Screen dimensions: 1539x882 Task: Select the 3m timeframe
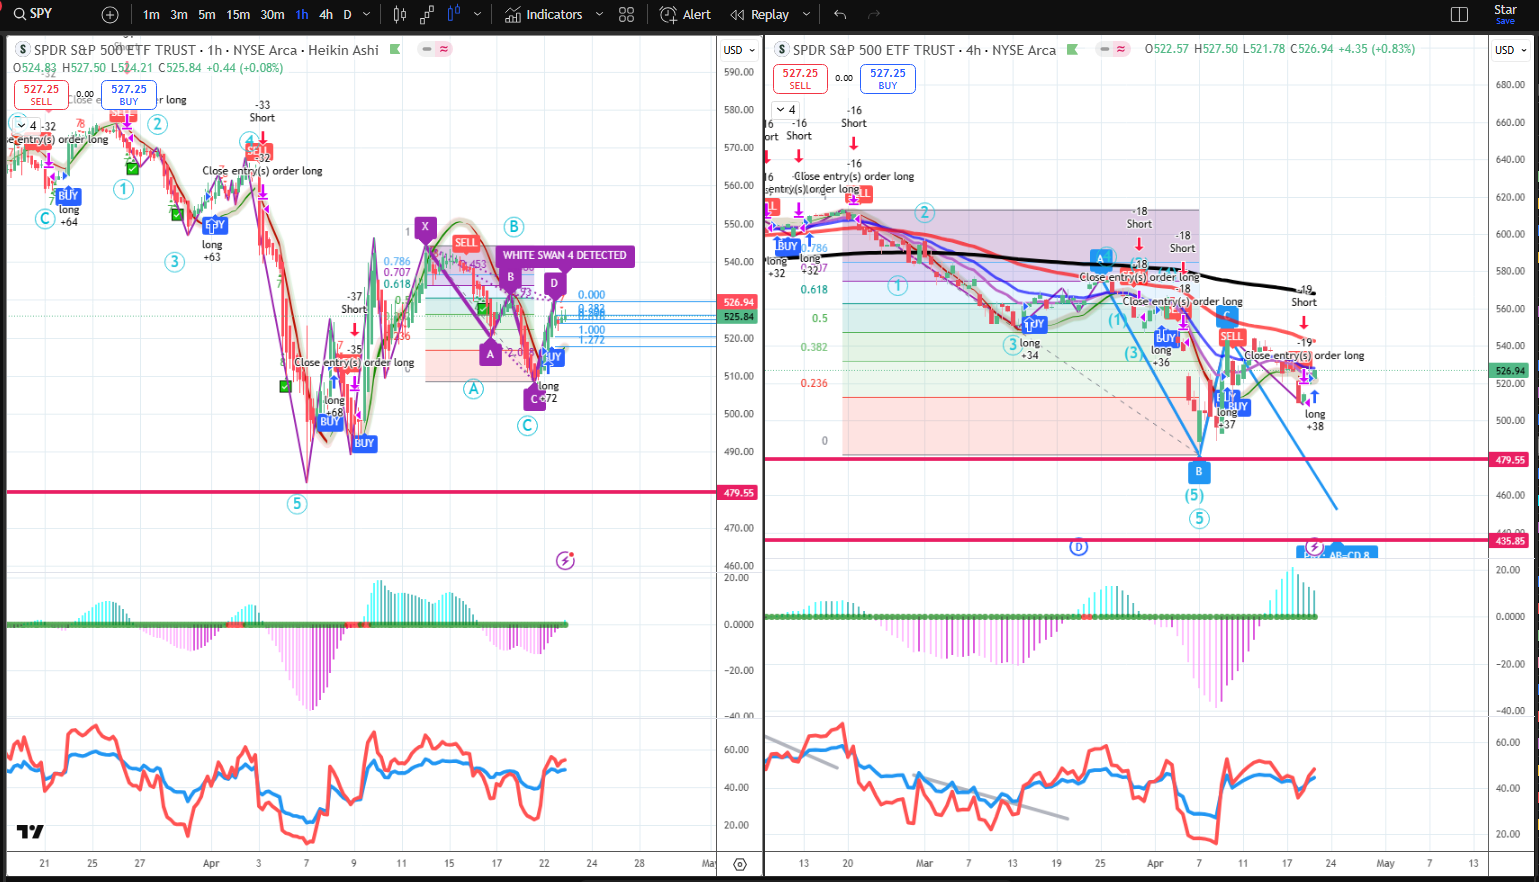coord(179,15)
